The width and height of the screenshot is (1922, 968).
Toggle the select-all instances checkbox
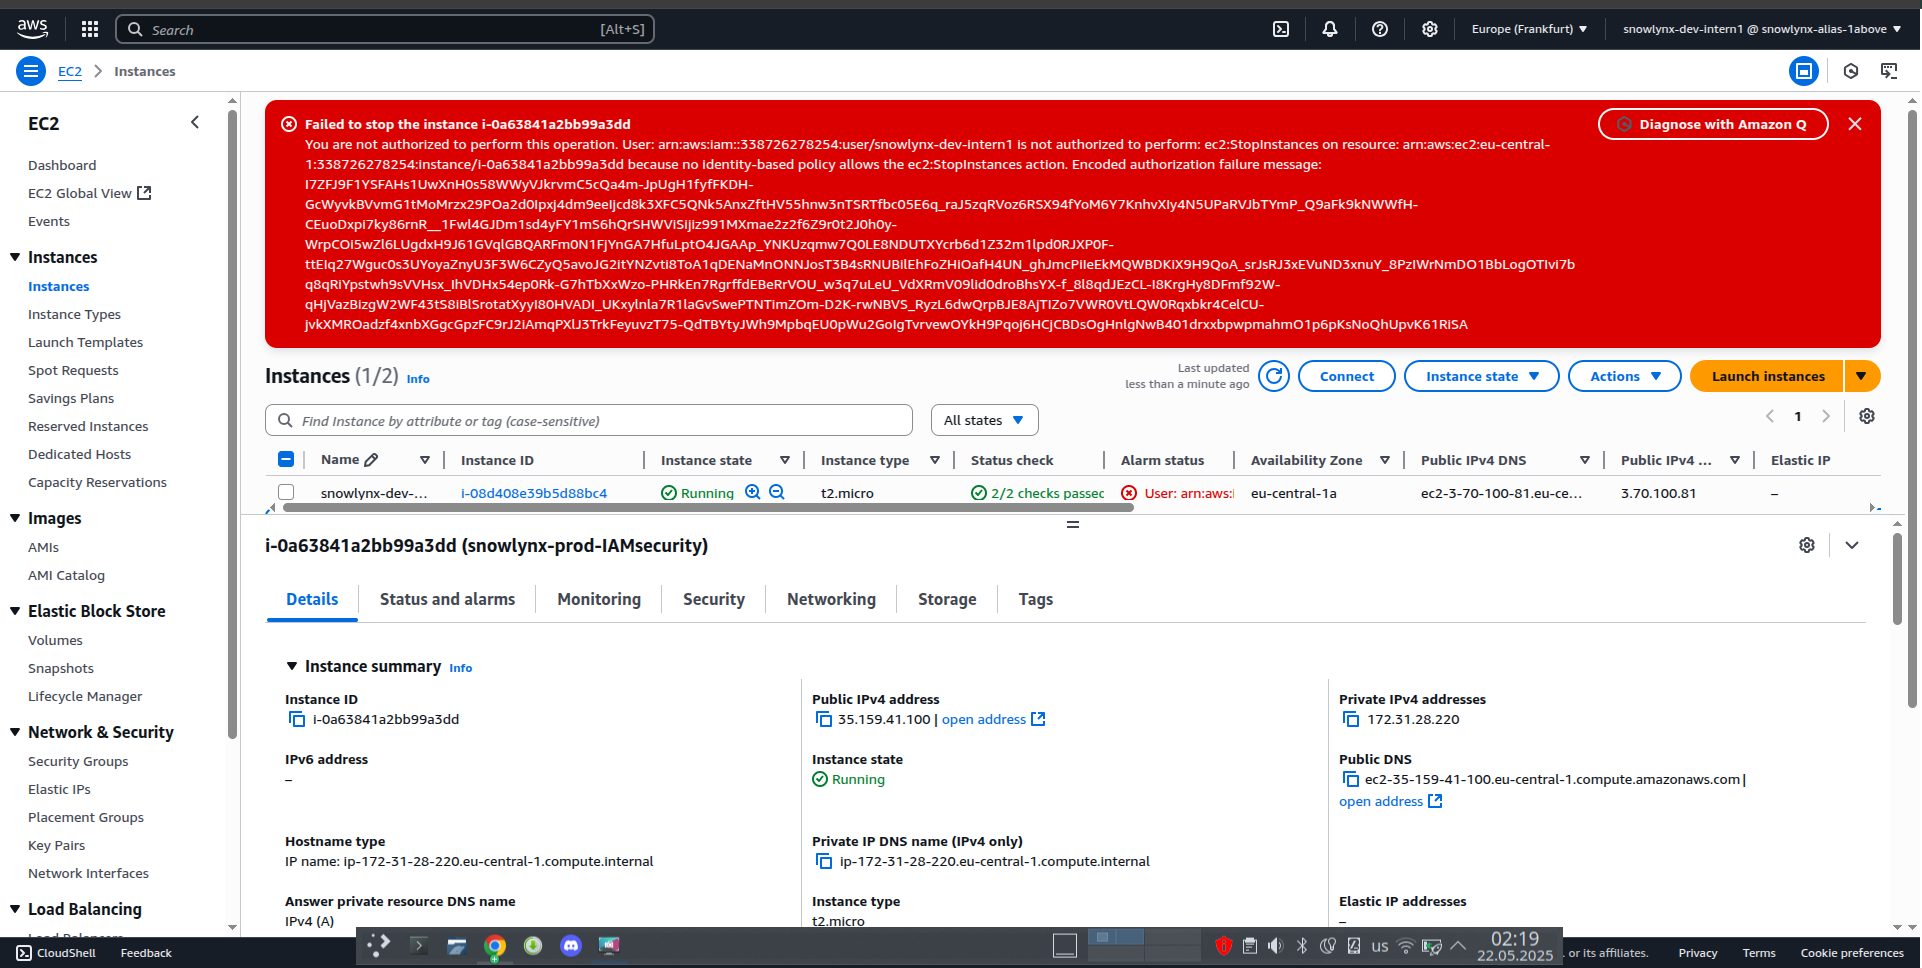pyautogui.click(x=286, y=460)
